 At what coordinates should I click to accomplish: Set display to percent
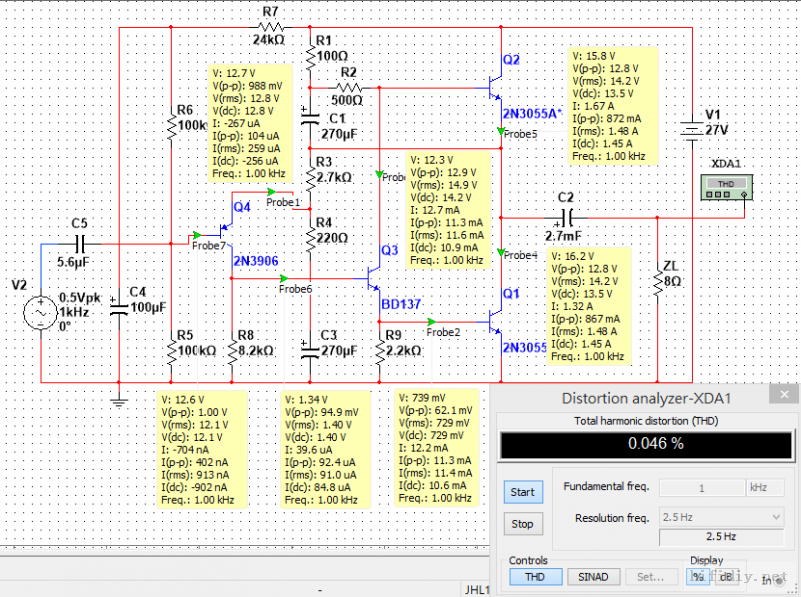[x=696, y=576]
